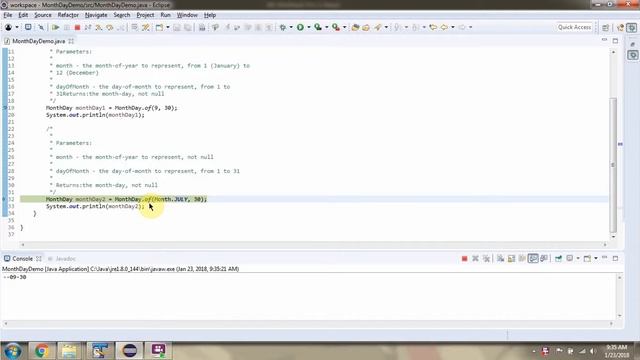This screenshot has width=640, height=360.
Task: Terminate the console process with red square
Action: (x=464, y=259)
